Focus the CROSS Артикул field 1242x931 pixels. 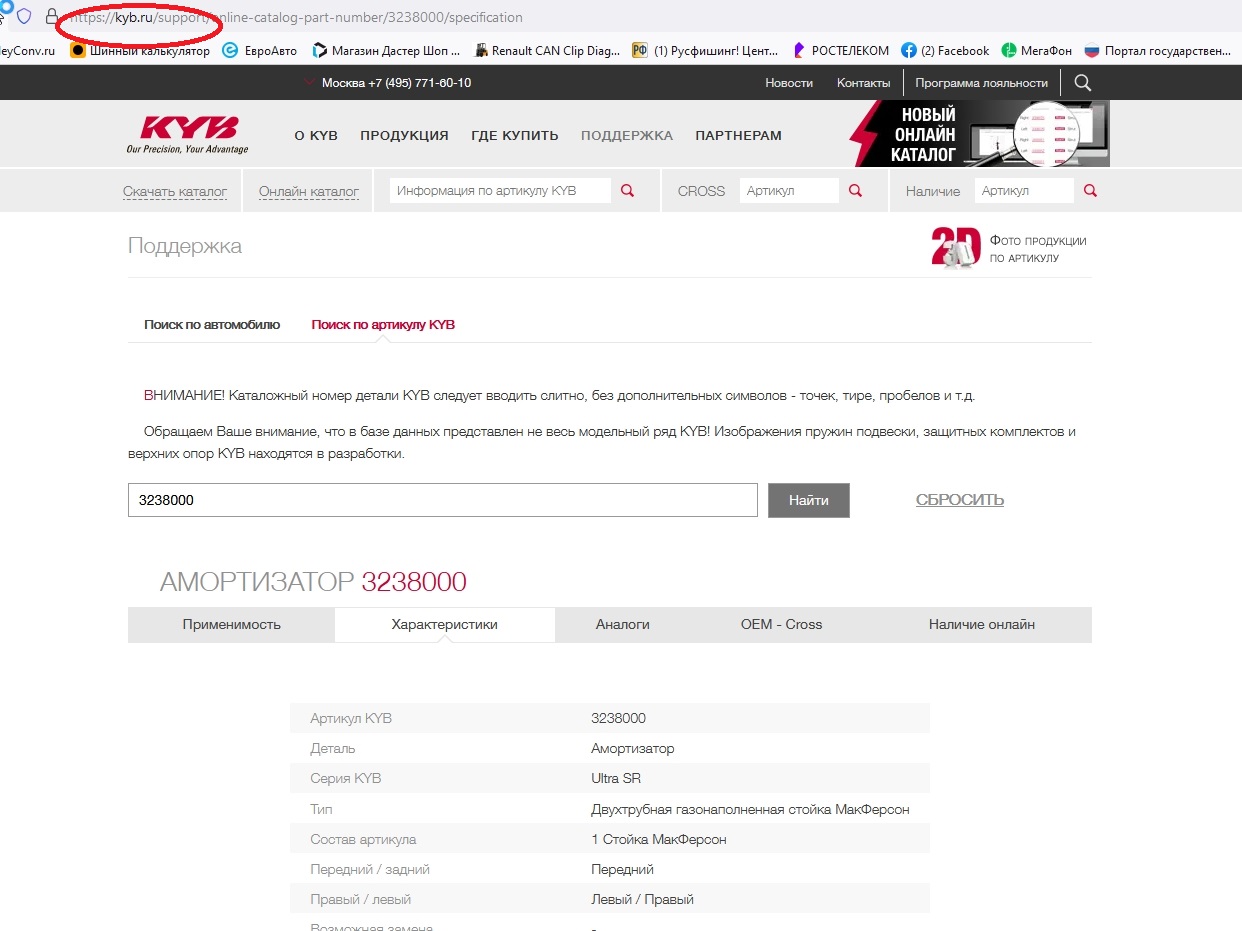[x=789, y=191]
